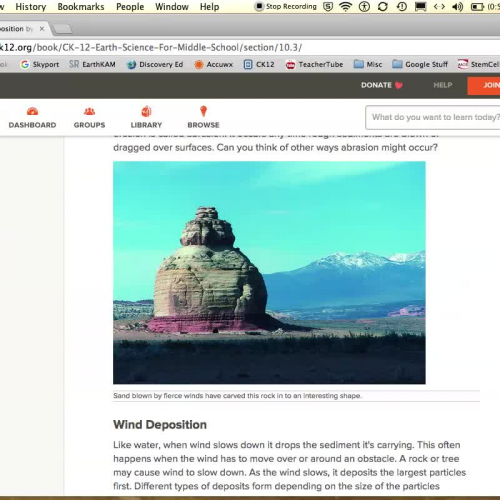Open the History menu
The width and height of the screenshot is (500, 500).
tap(31, 7)
